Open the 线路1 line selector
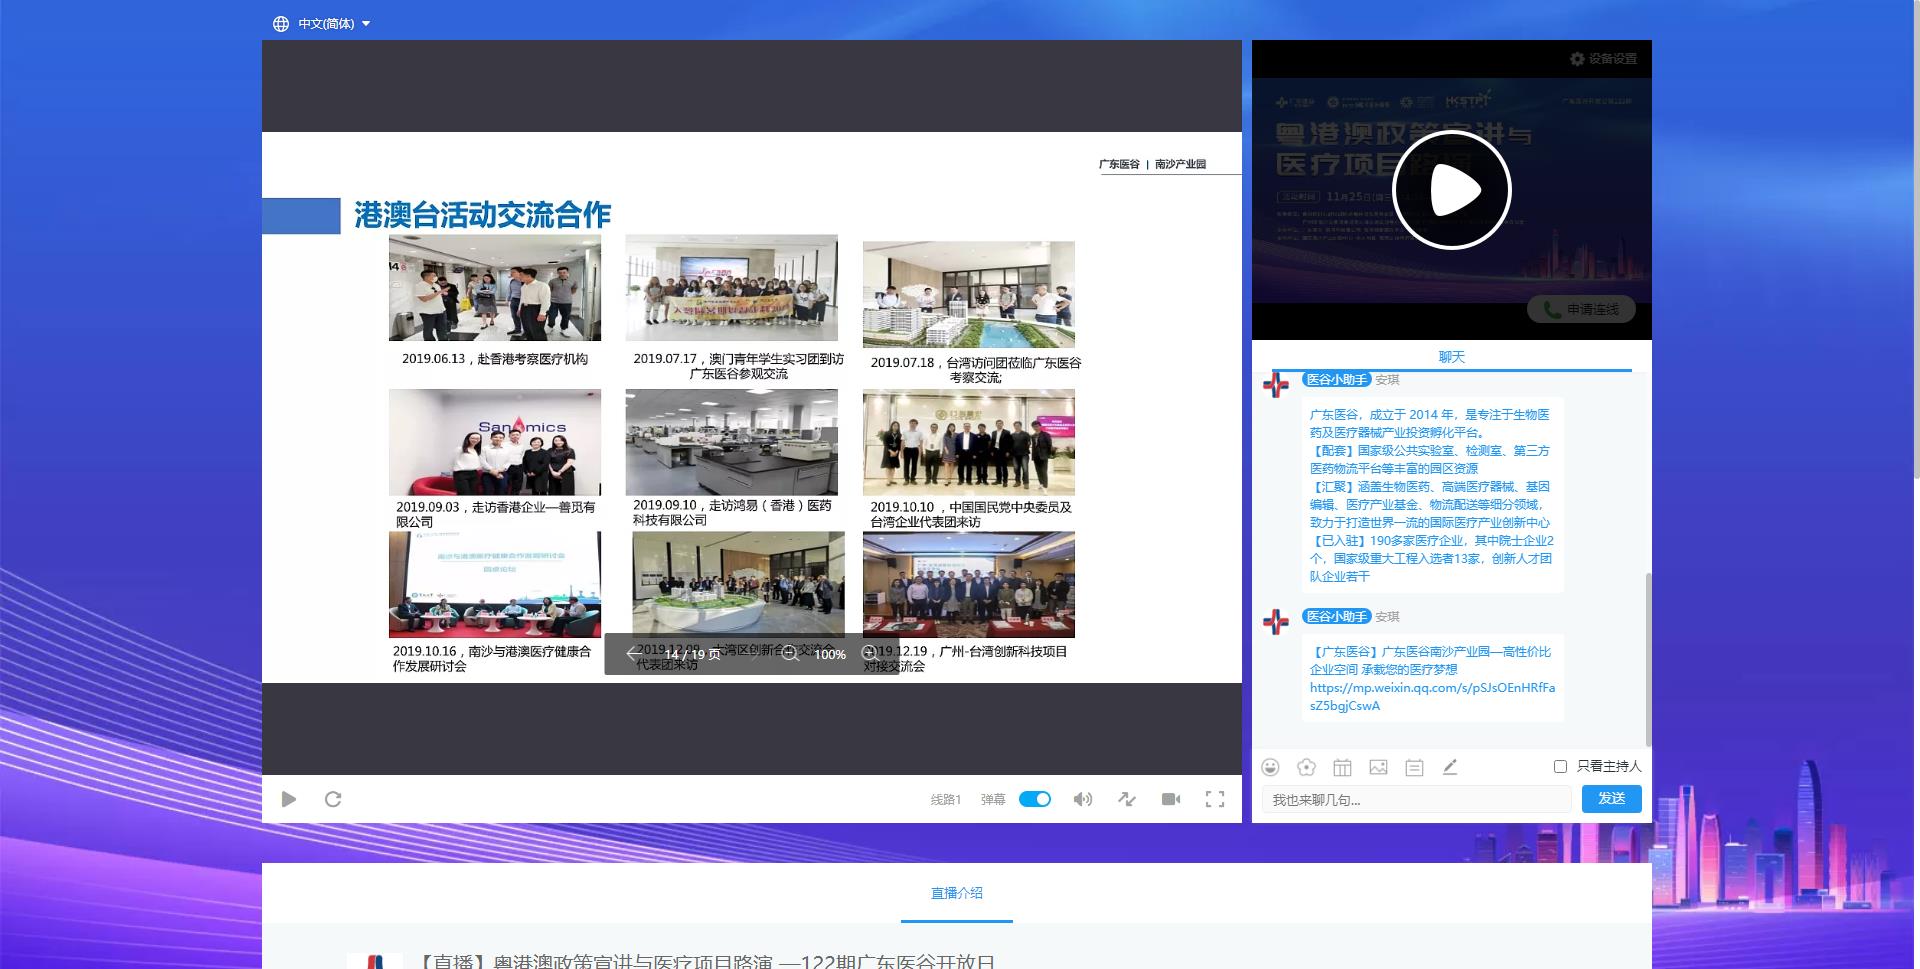1920x969 pixels. click(945, 799)
